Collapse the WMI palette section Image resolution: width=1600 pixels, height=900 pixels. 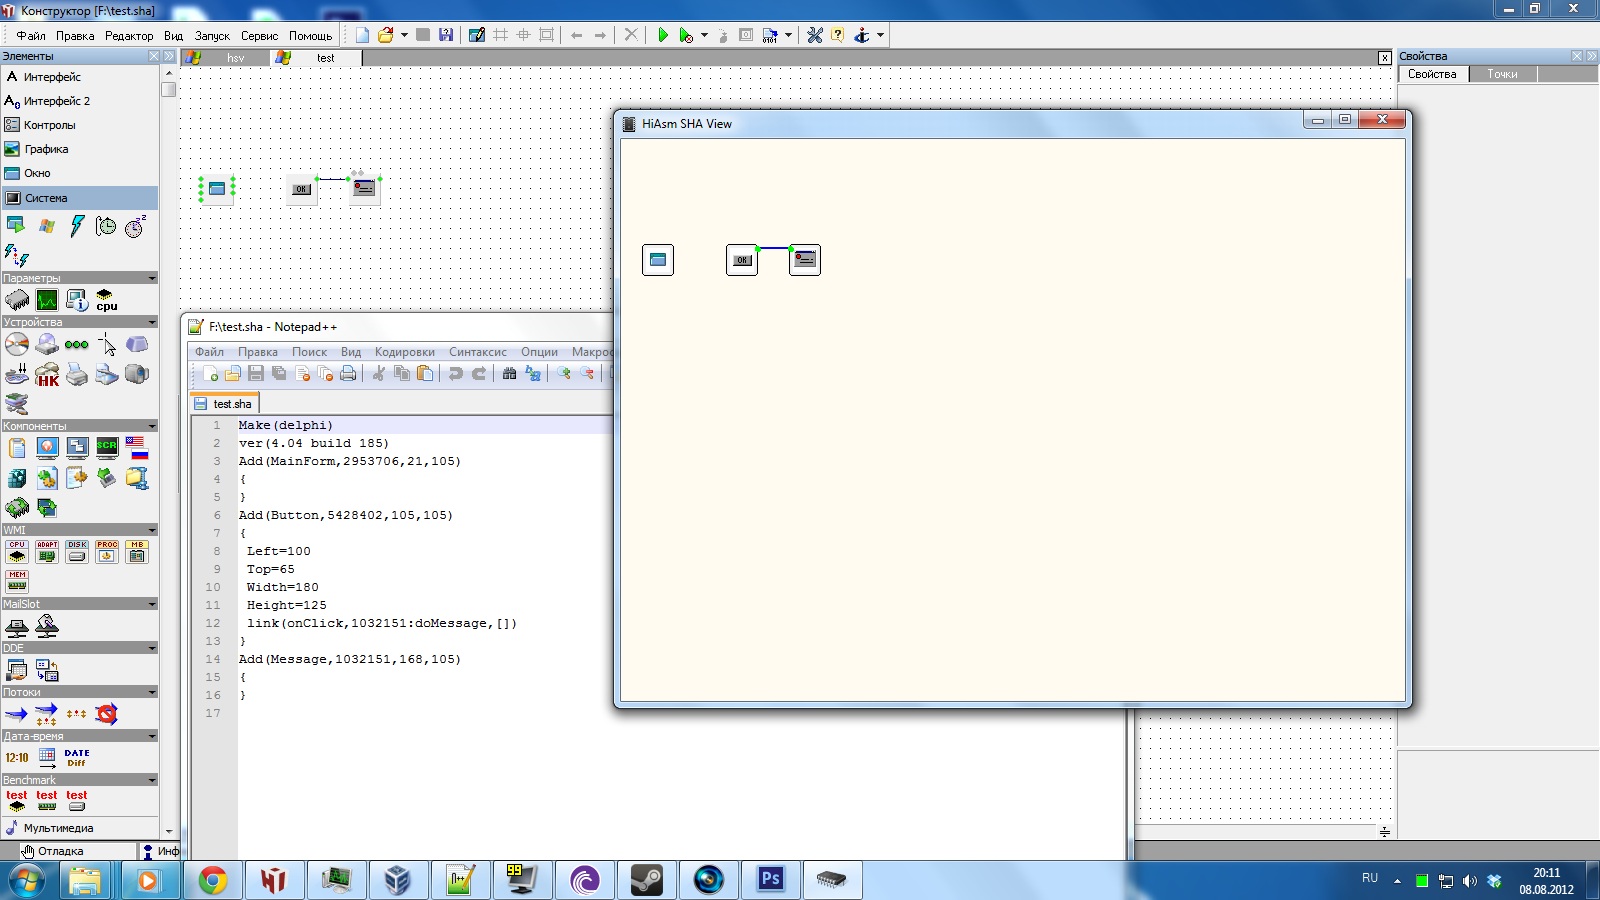pos(152,530)
